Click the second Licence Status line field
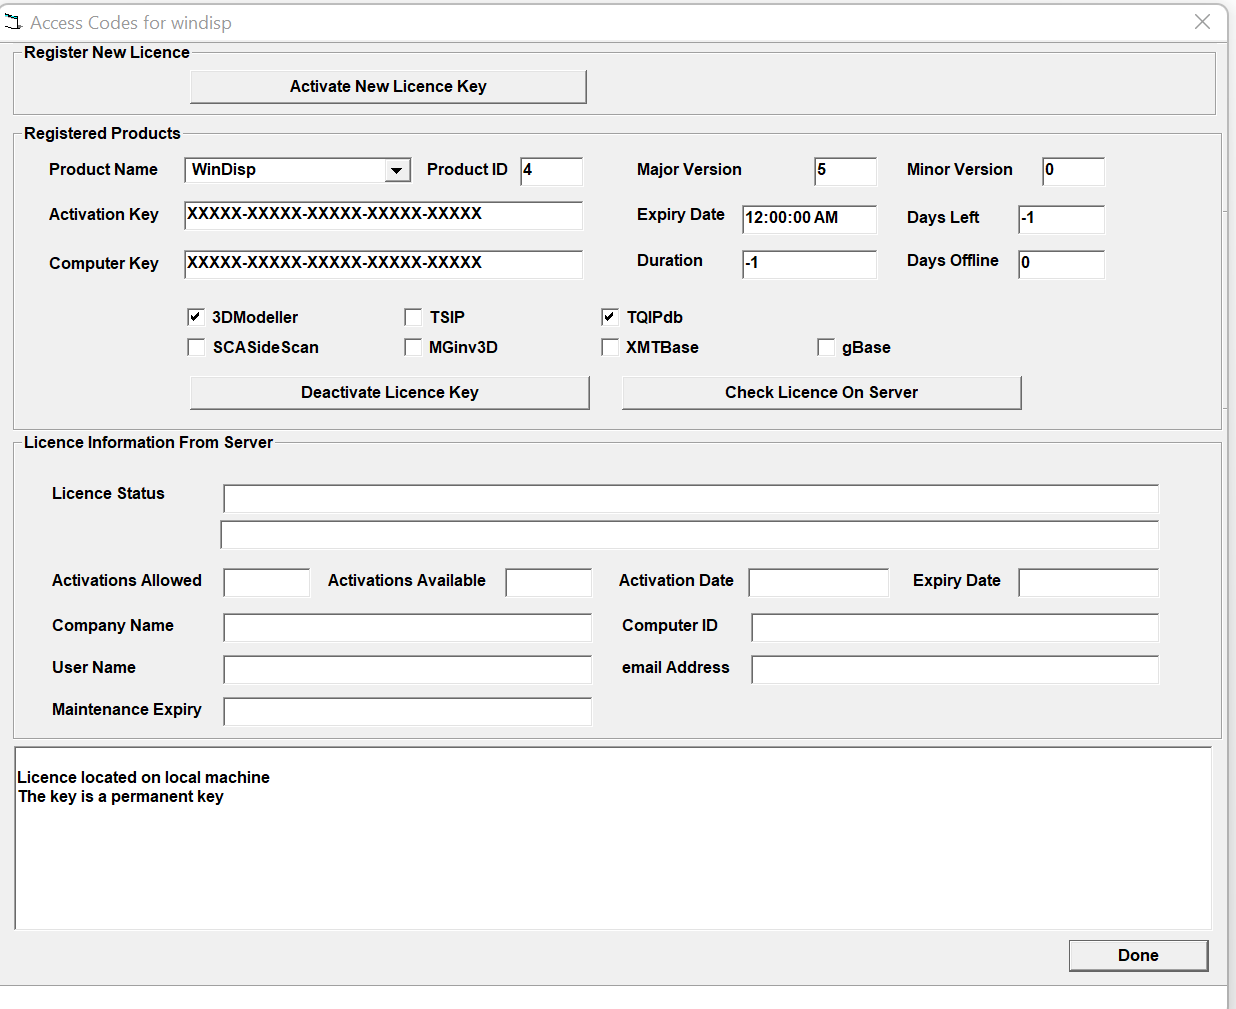1236x1009 pixels. click(690, 535)
